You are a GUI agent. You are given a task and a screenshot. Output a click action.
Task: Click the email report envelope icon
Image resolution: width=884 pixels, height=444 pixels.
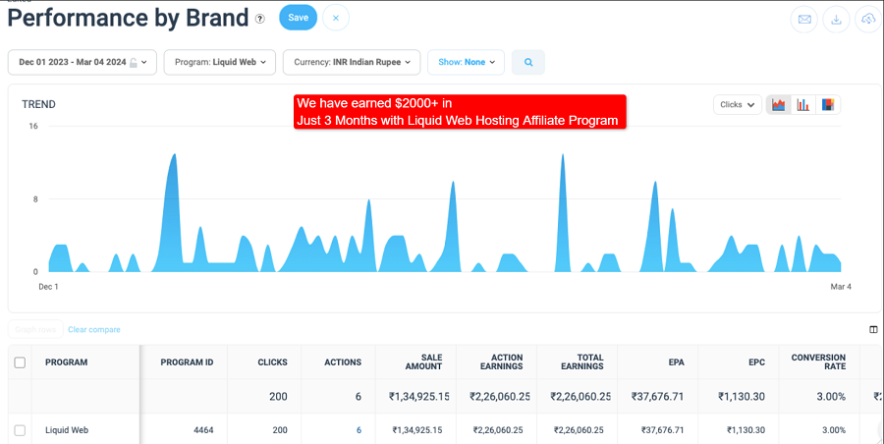804,20
